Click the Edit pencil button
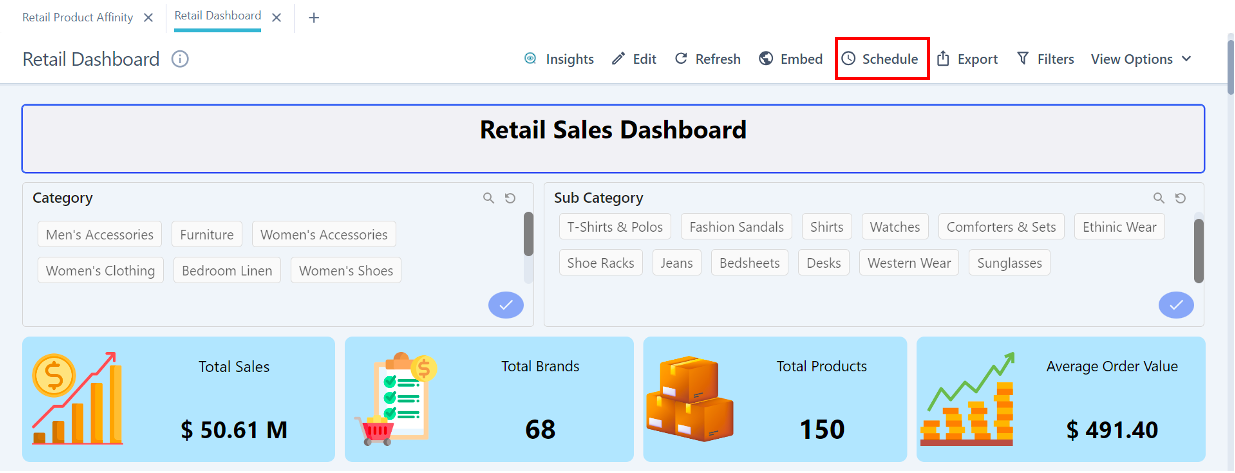The image size is (1235, 473). pyautogui.click(x=634, y=59)
